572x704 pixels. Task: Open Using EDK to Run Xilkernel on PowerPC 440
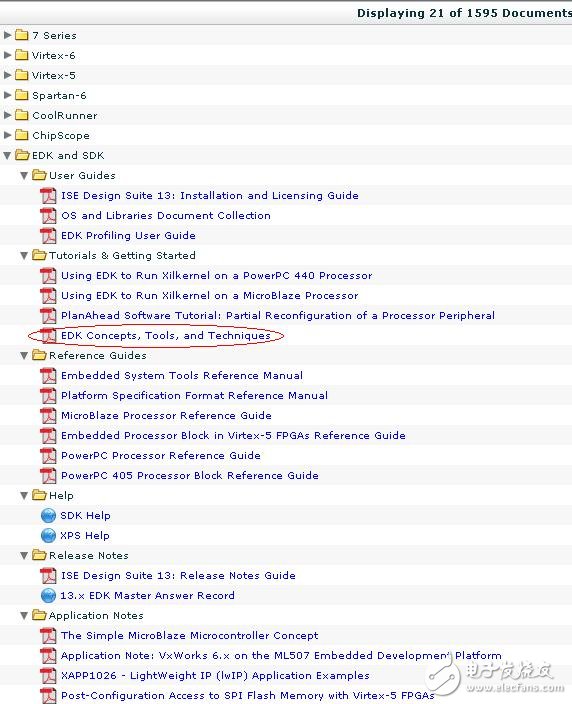[x=216, y=276]
